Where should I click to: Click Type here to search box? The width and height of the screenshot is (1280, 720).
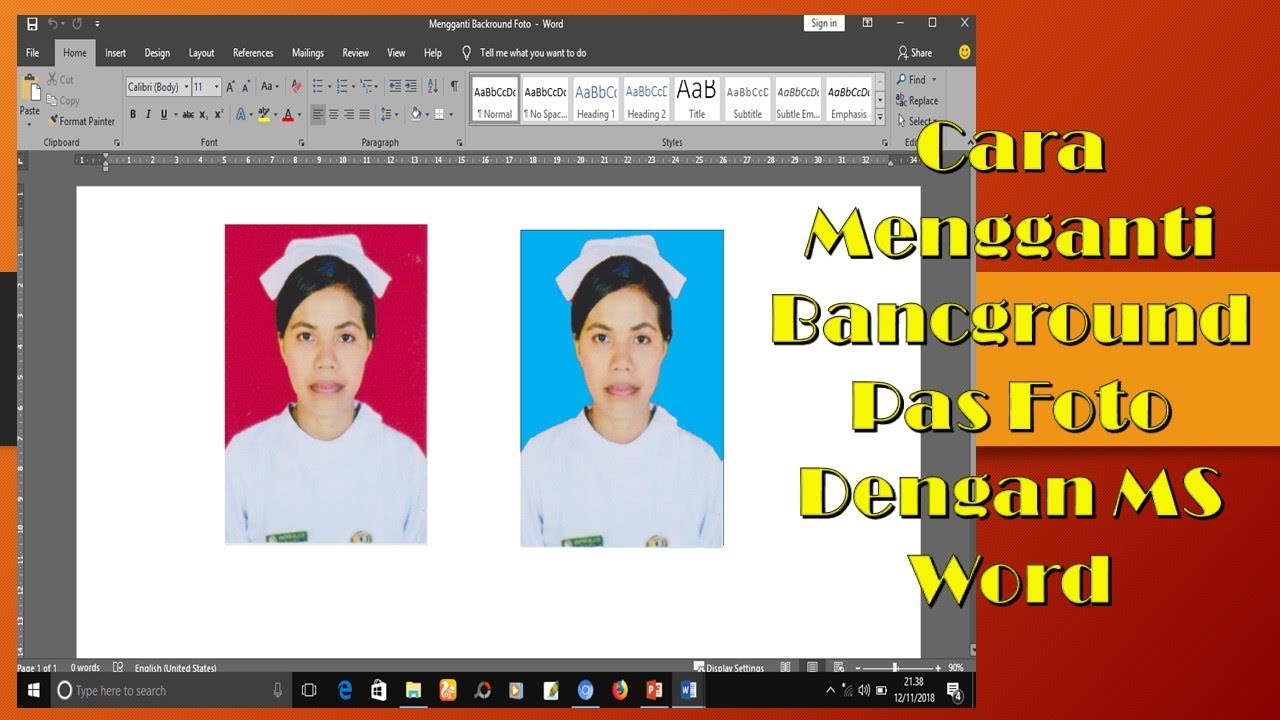coord(170,690)
